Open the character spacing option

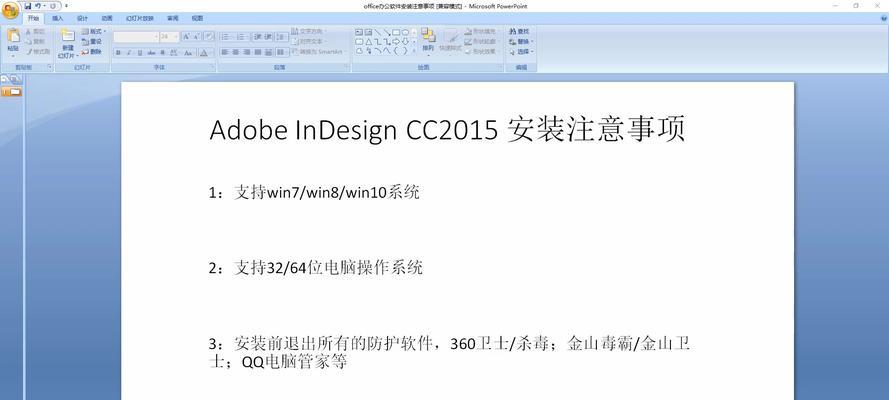point(173,52)
